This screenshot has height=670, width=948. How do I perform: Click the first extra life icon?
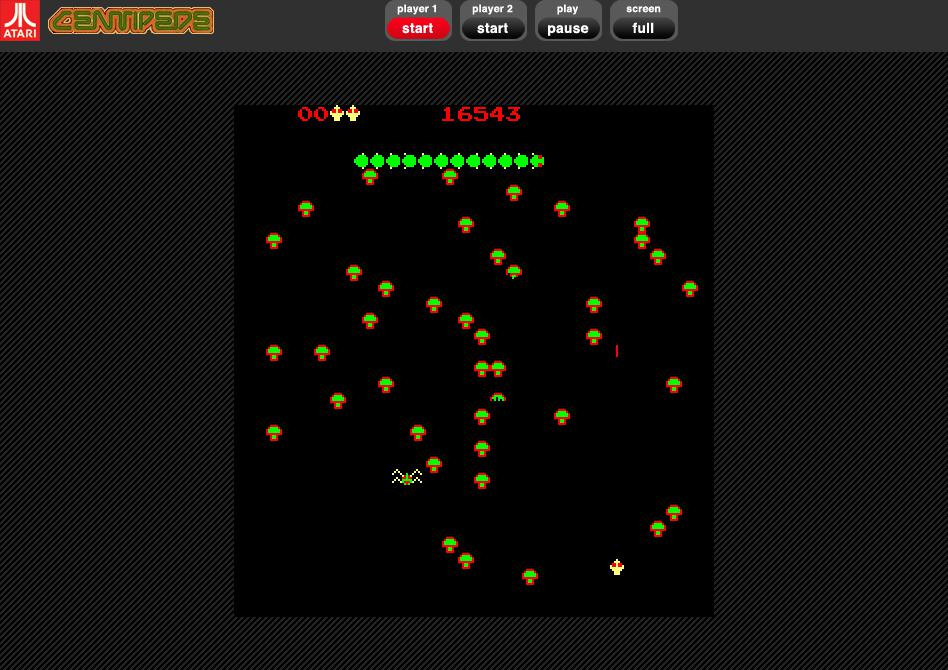coord(337,113)
